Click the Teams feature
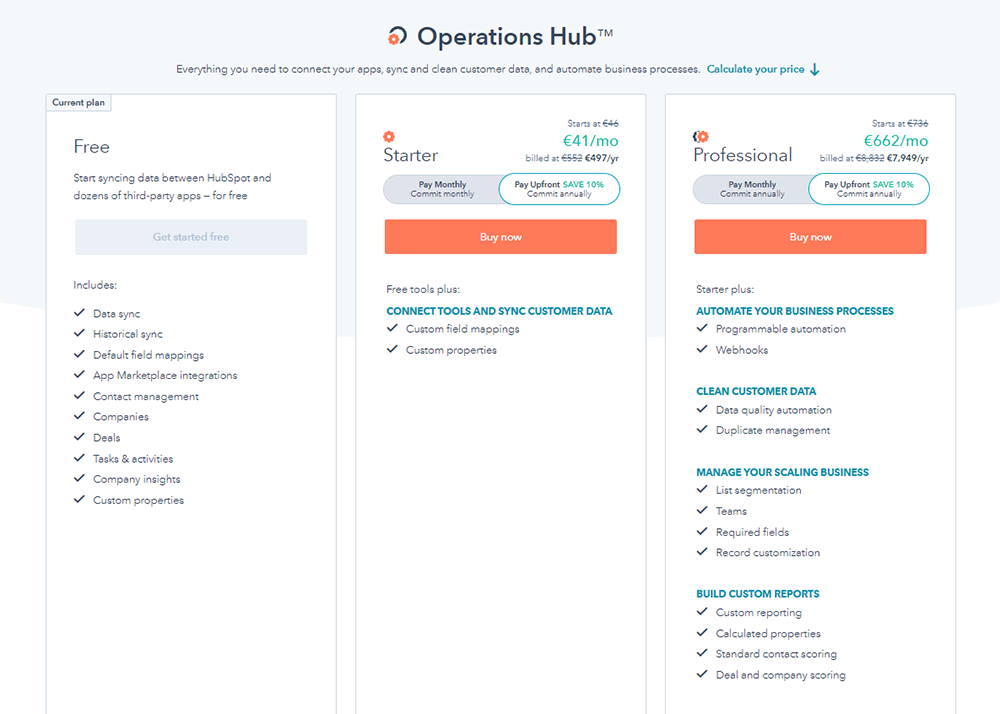This screenshot has width=1000, height=714. click(731, 511)
